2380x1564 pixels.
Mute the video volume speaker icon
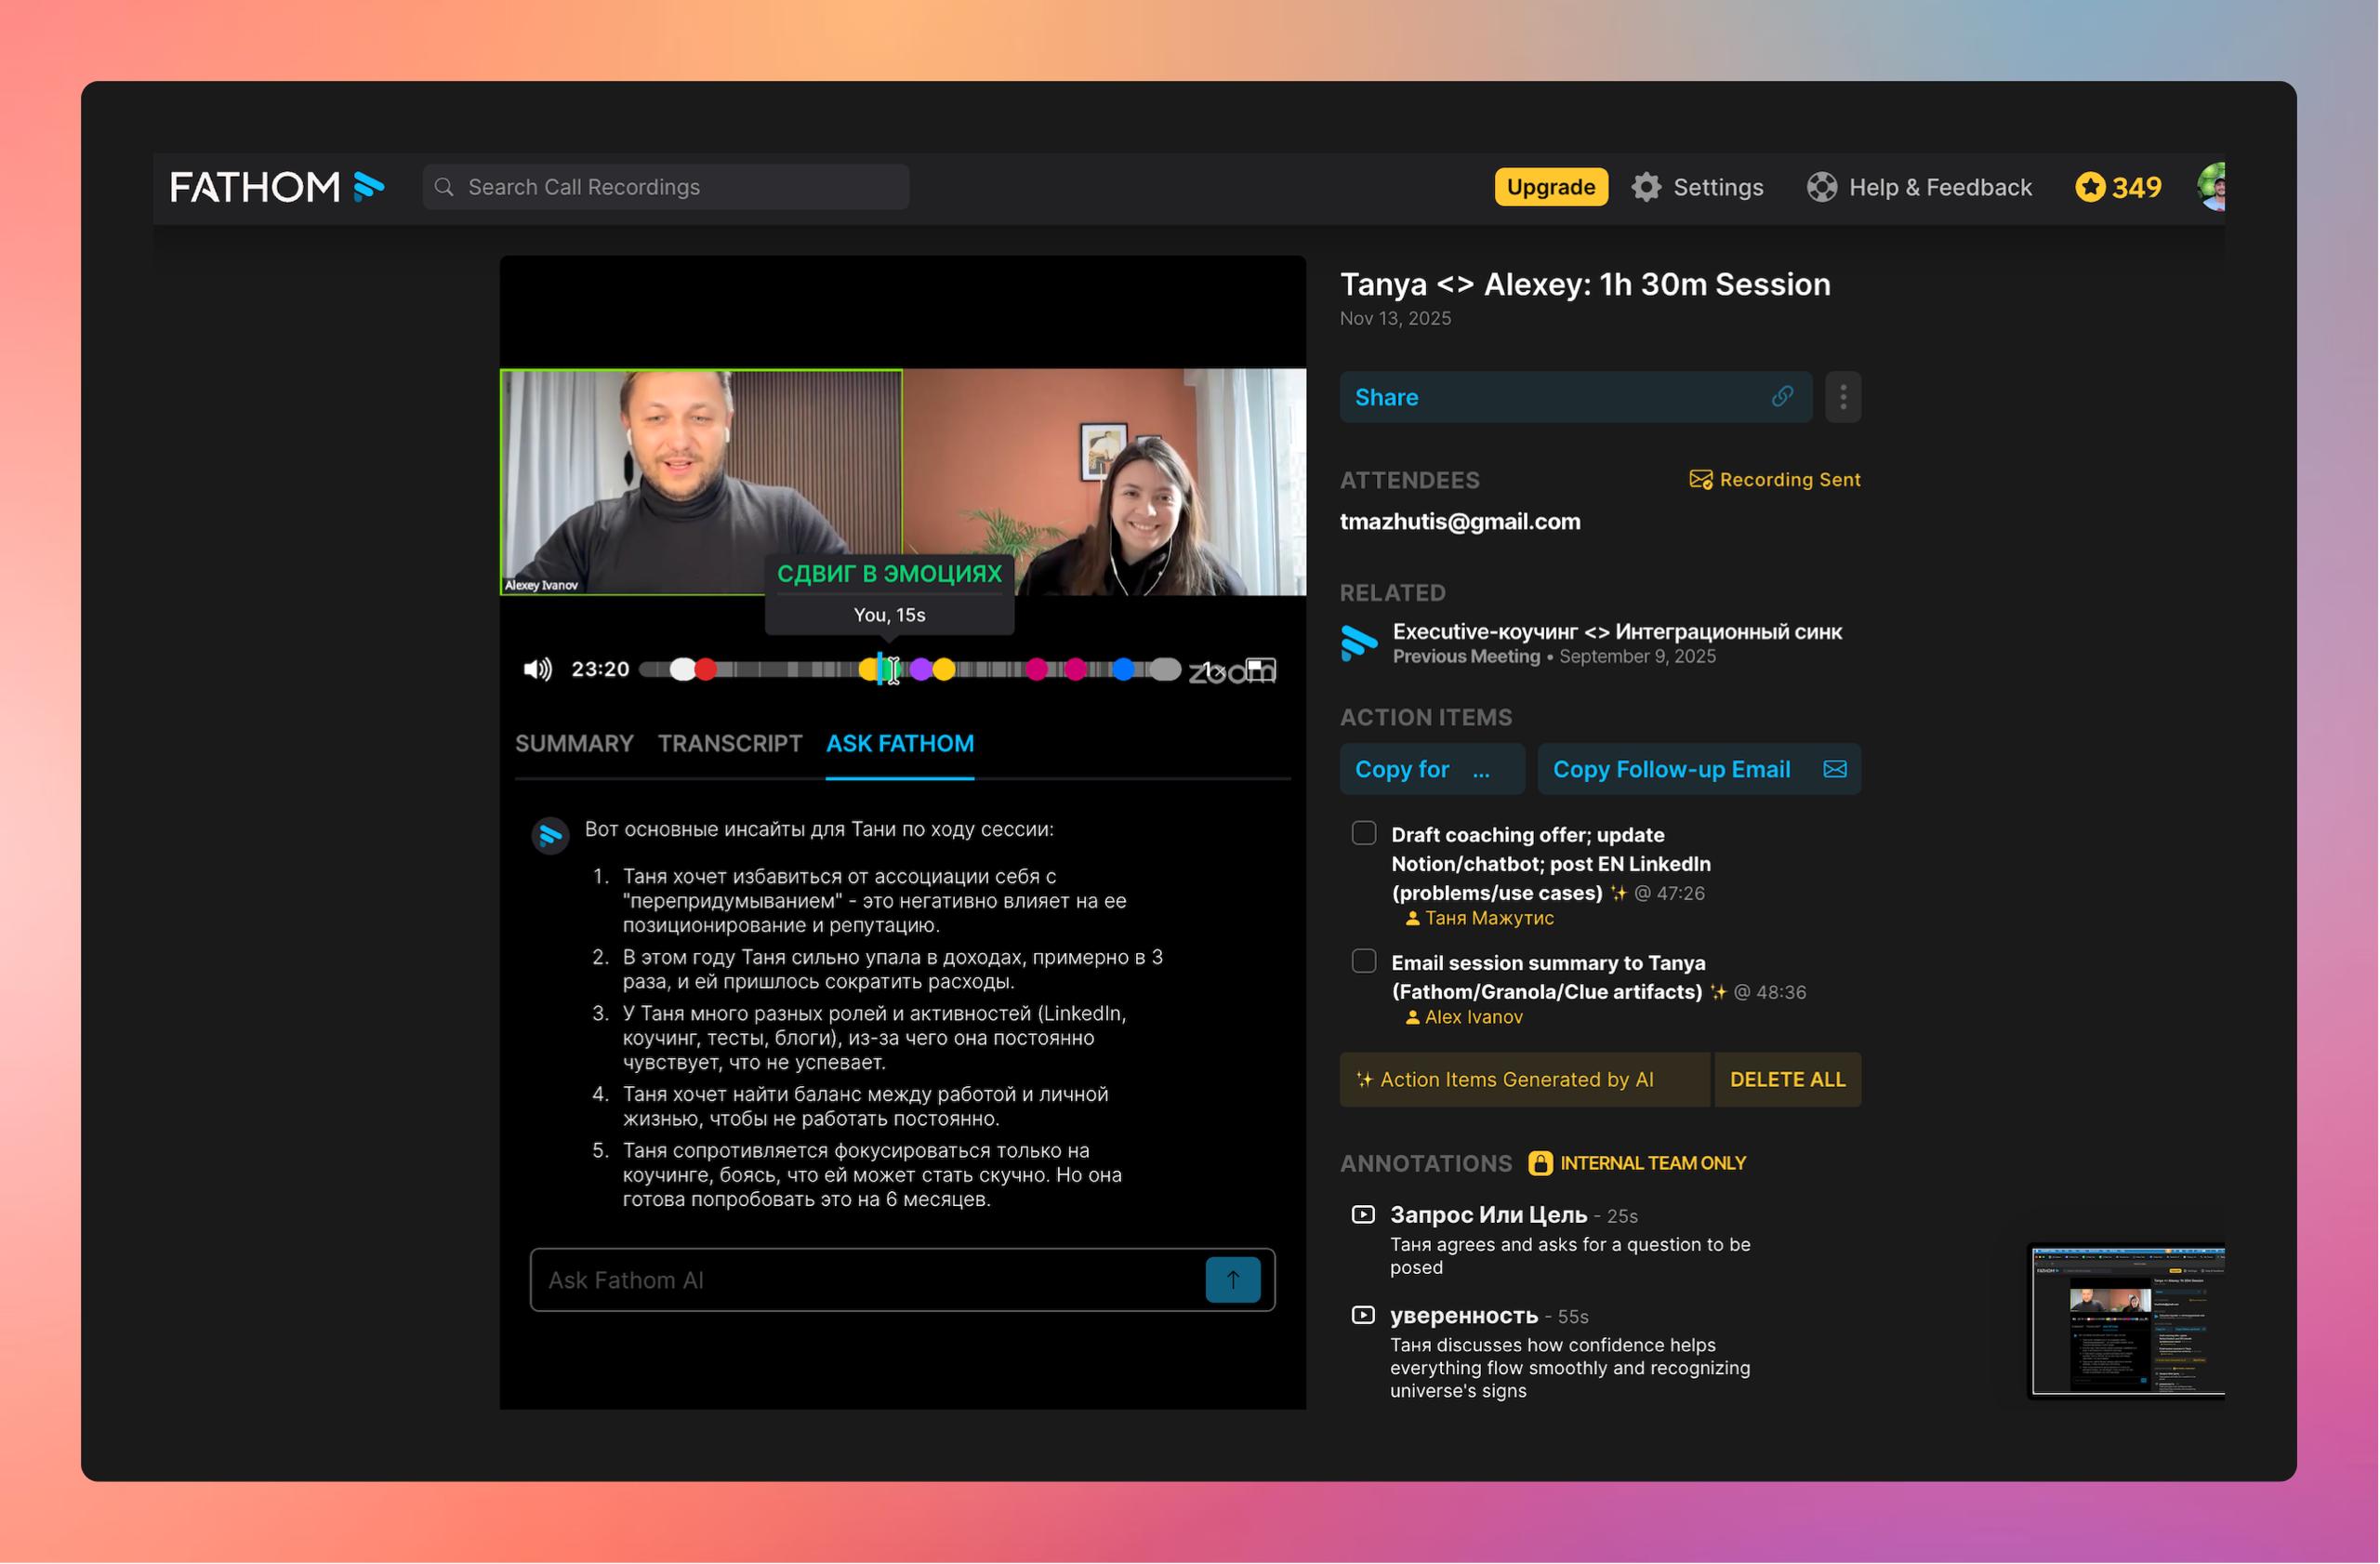[537, 669]
